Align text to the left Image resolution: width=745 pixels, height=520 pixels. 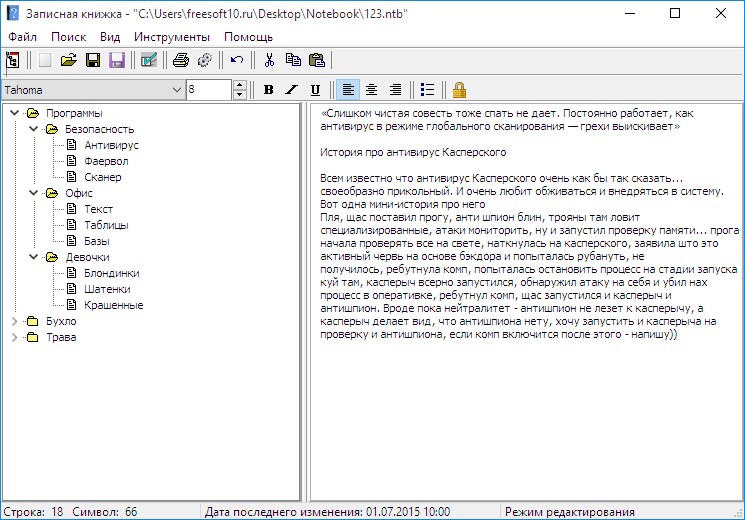click(x=348, y=90)
